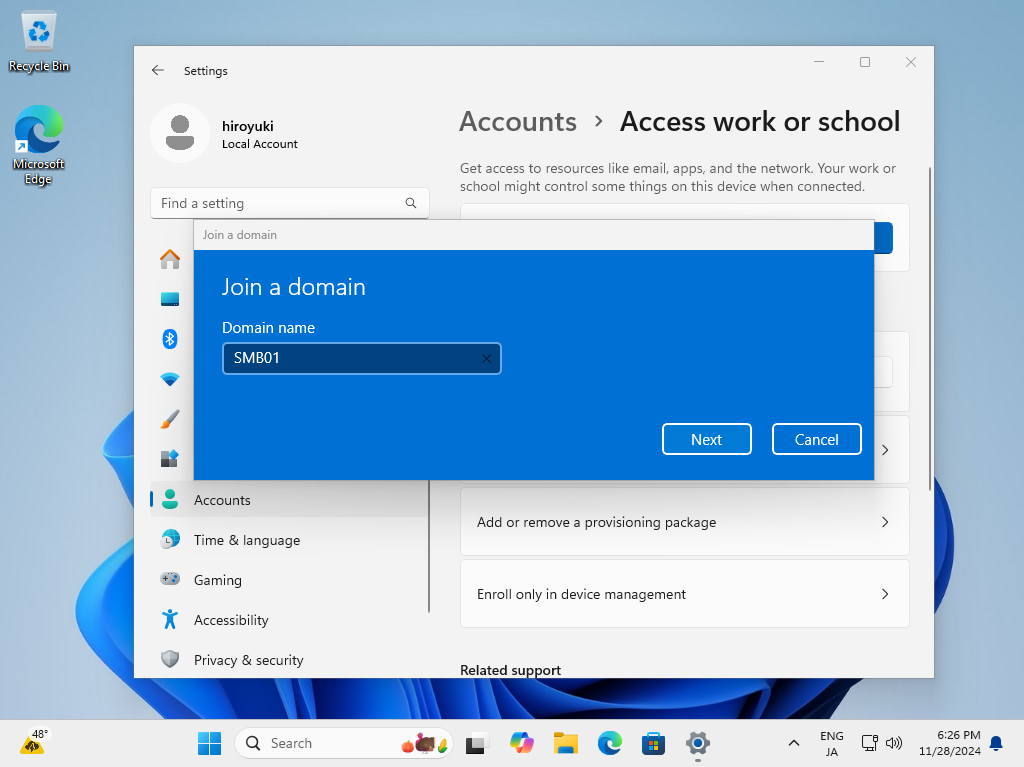Open the Network Wi-Fi icon in sidebar
The height and width of the screenshot is (767, 1024).
tap(170, 379)
